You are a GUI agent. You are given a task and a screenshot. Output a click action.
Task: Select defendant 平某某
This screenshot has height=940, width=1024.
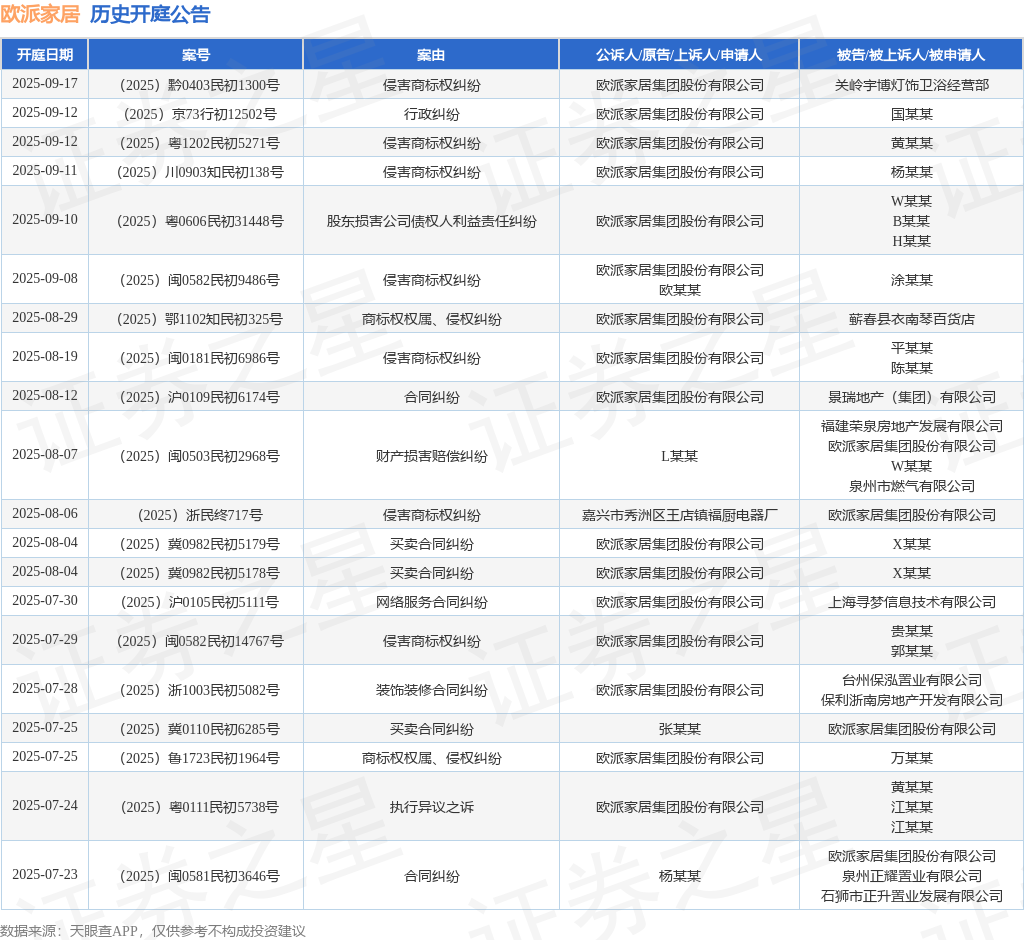pos(912,348)
